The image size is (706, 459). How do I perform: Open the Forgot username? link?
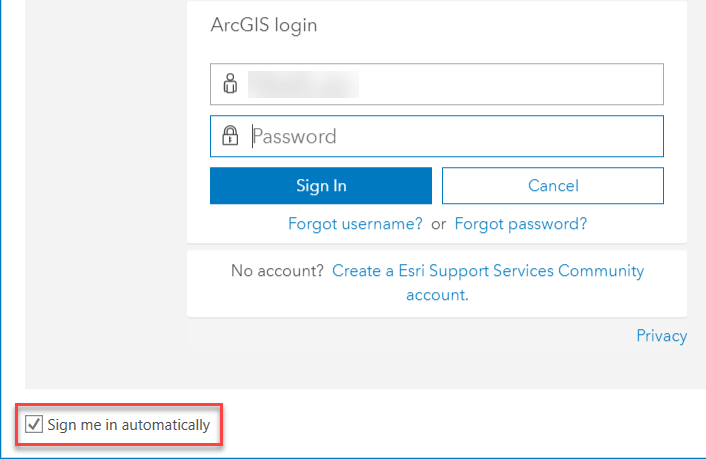355,223
